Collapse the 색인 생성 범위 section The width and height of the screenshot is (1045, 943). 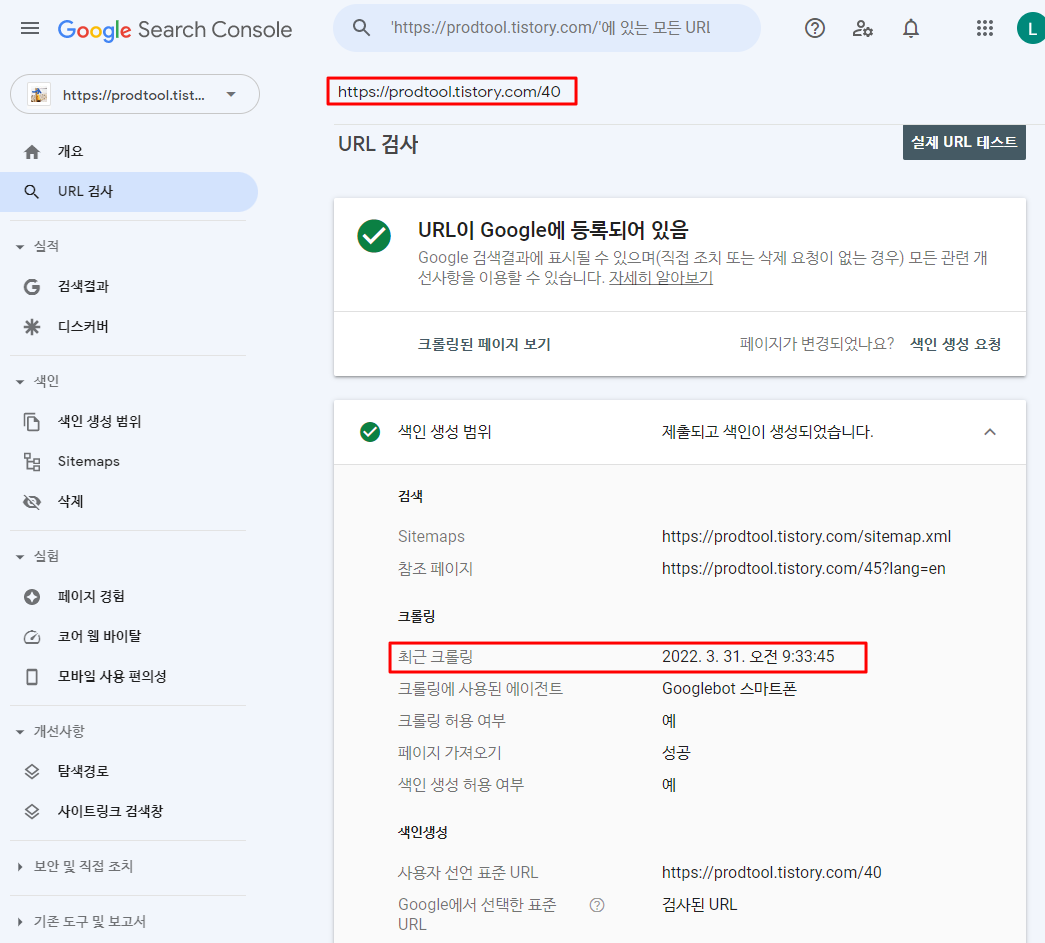[989, 432]
